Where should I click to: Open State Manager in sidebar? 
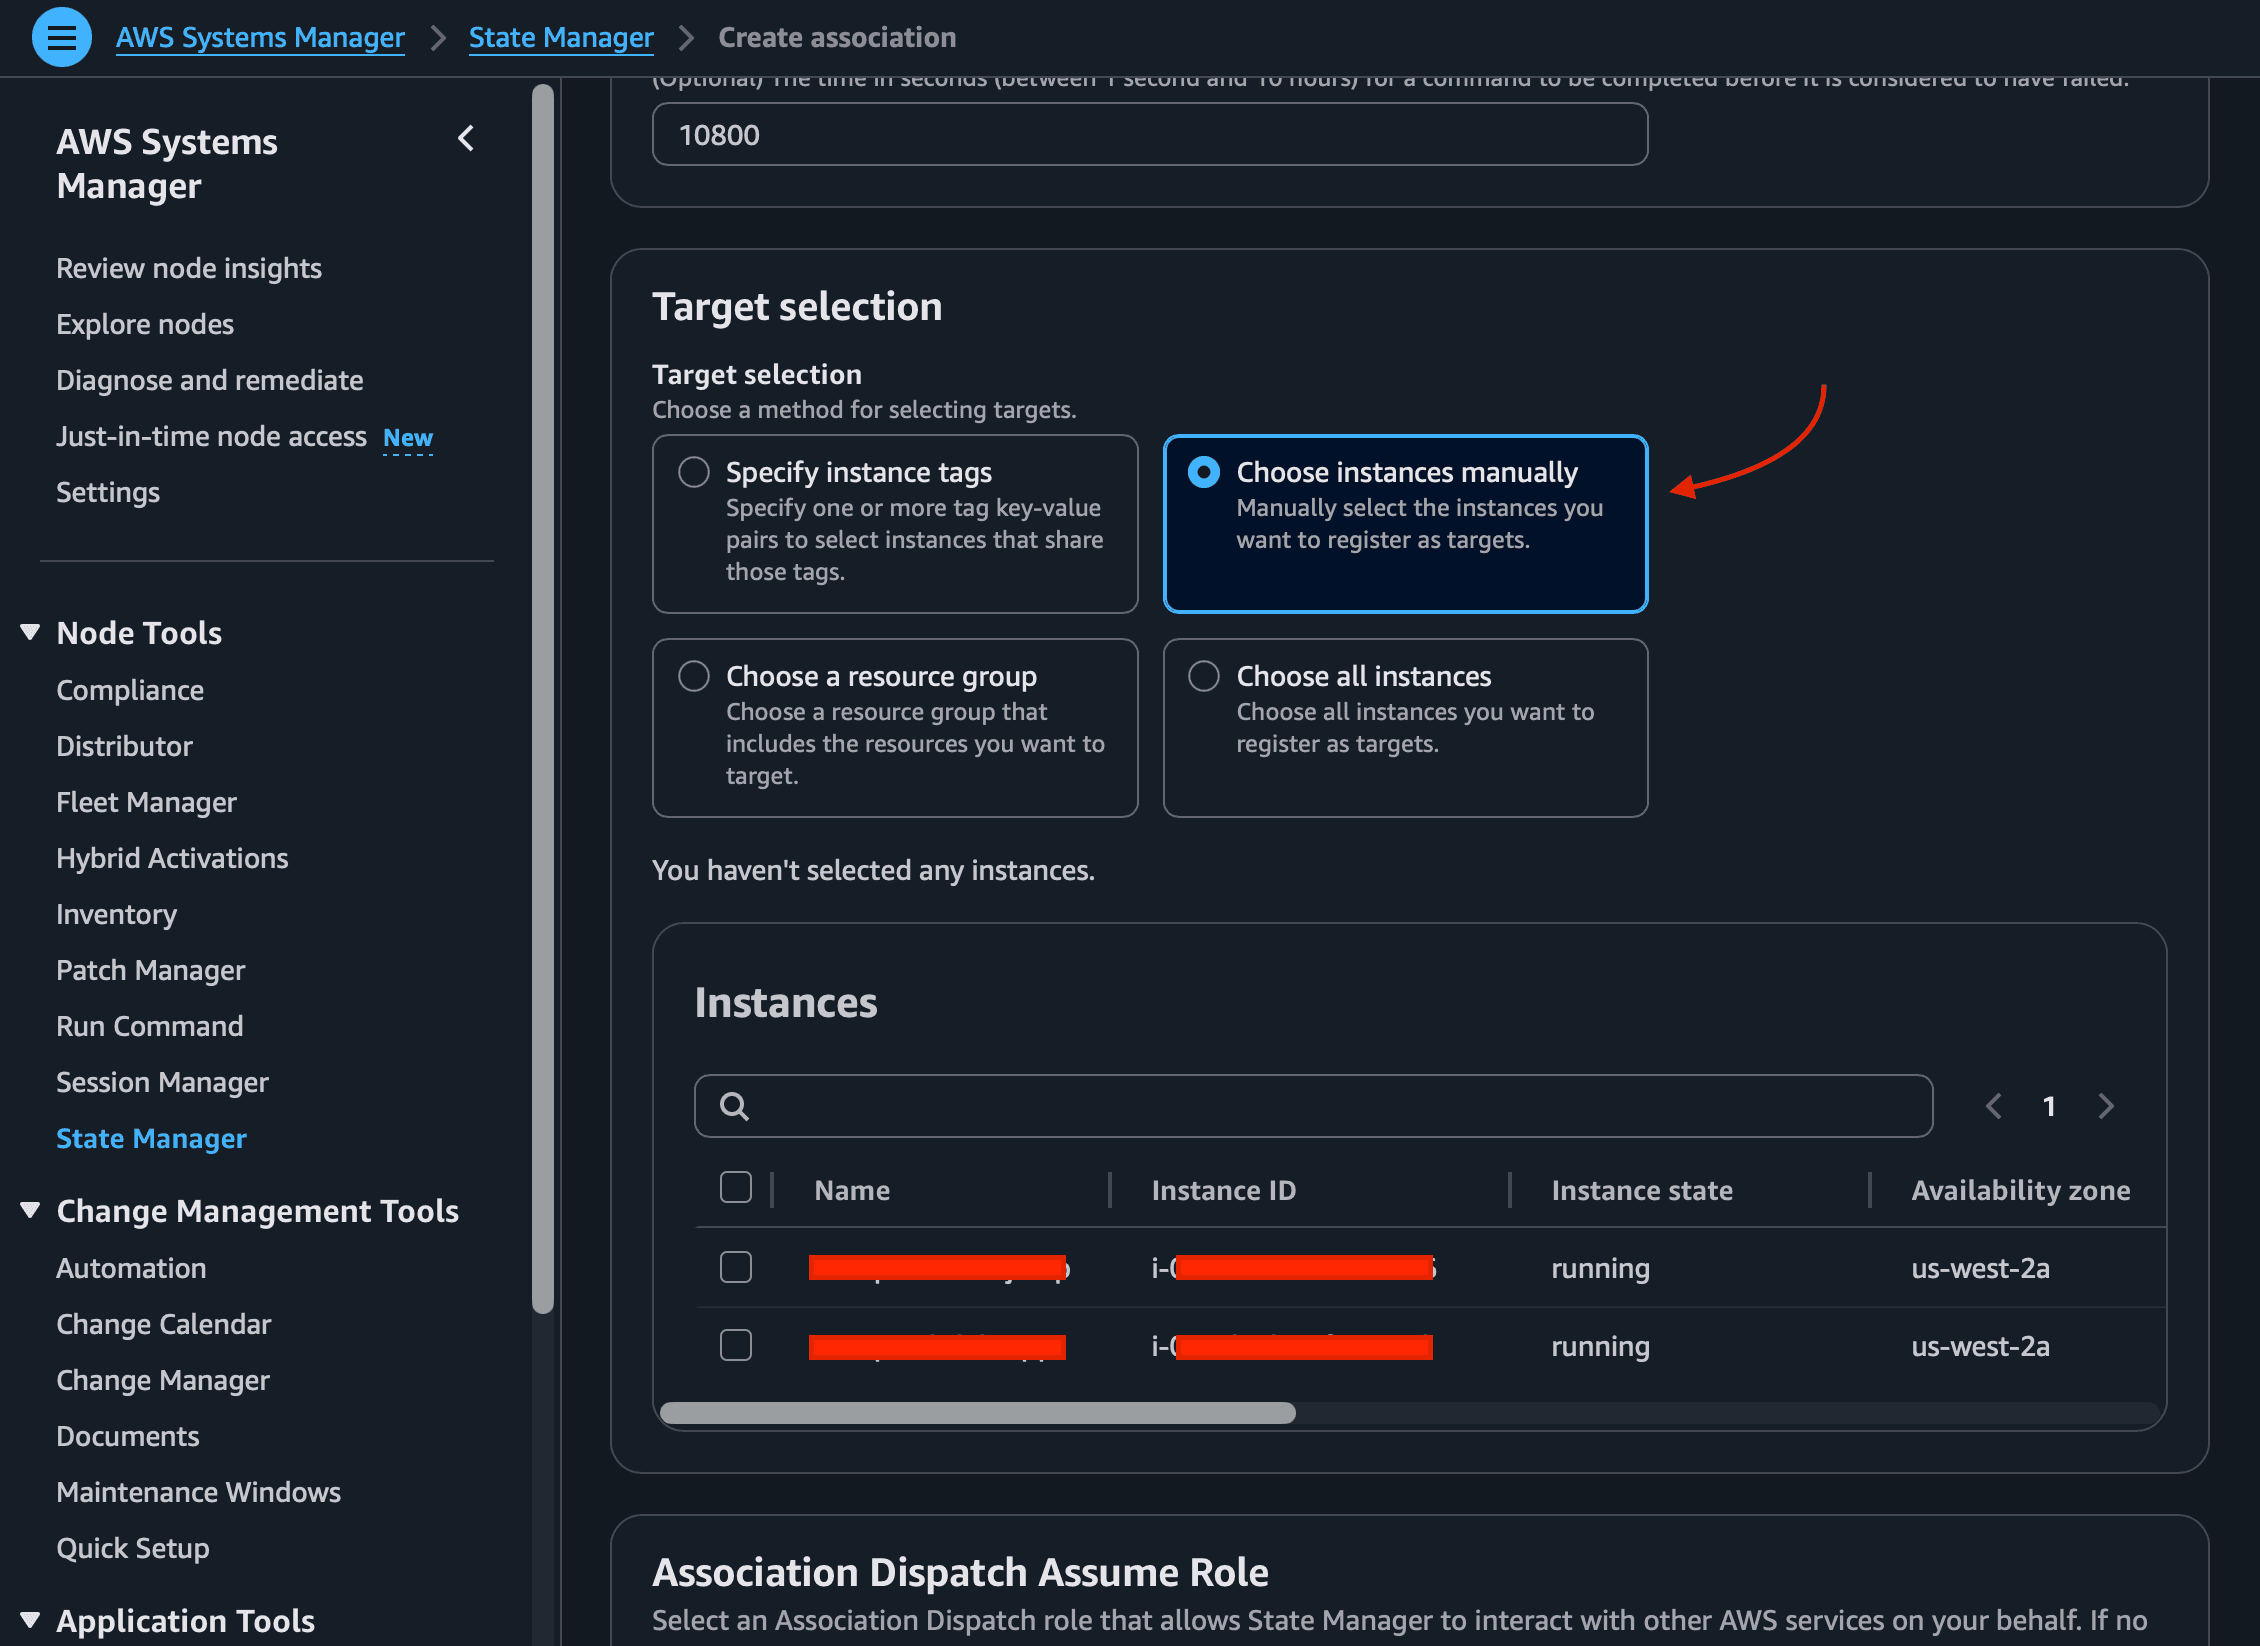point(151,1138)
